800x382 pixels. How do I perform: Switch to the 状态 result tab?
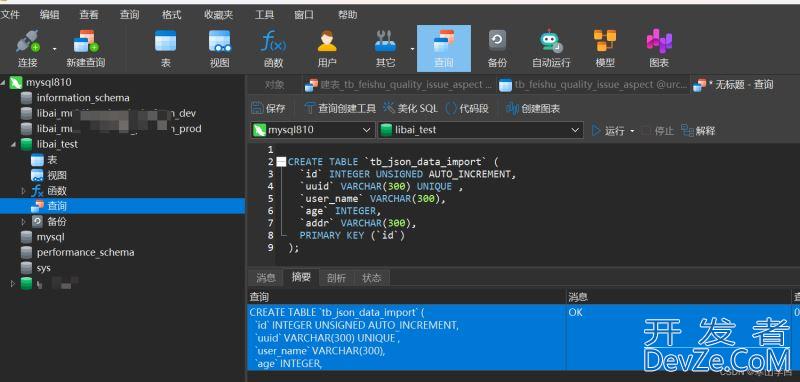tap(371, 277)
